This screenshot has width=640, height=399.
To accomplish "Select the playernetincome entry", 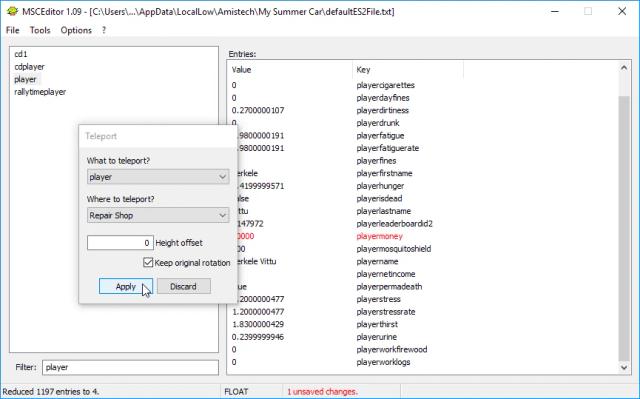I will pyautogui.click(x=386, y=274).
